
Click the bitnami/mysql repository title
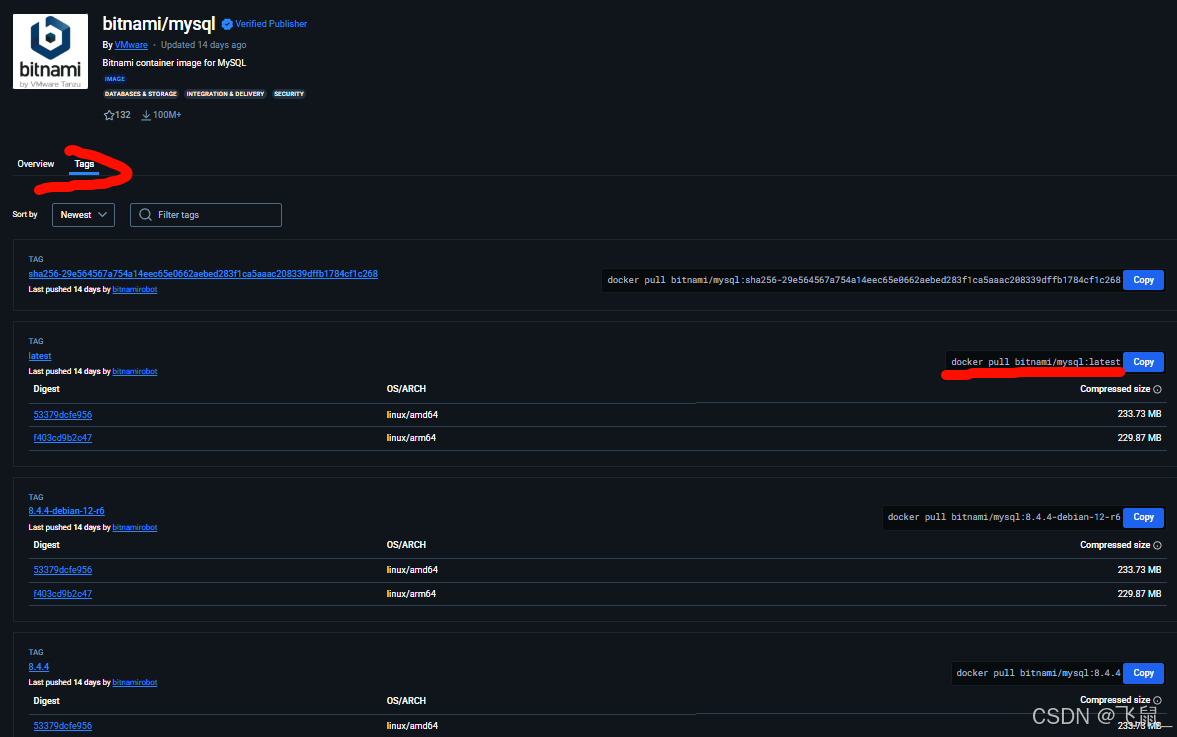click(158, 24)
